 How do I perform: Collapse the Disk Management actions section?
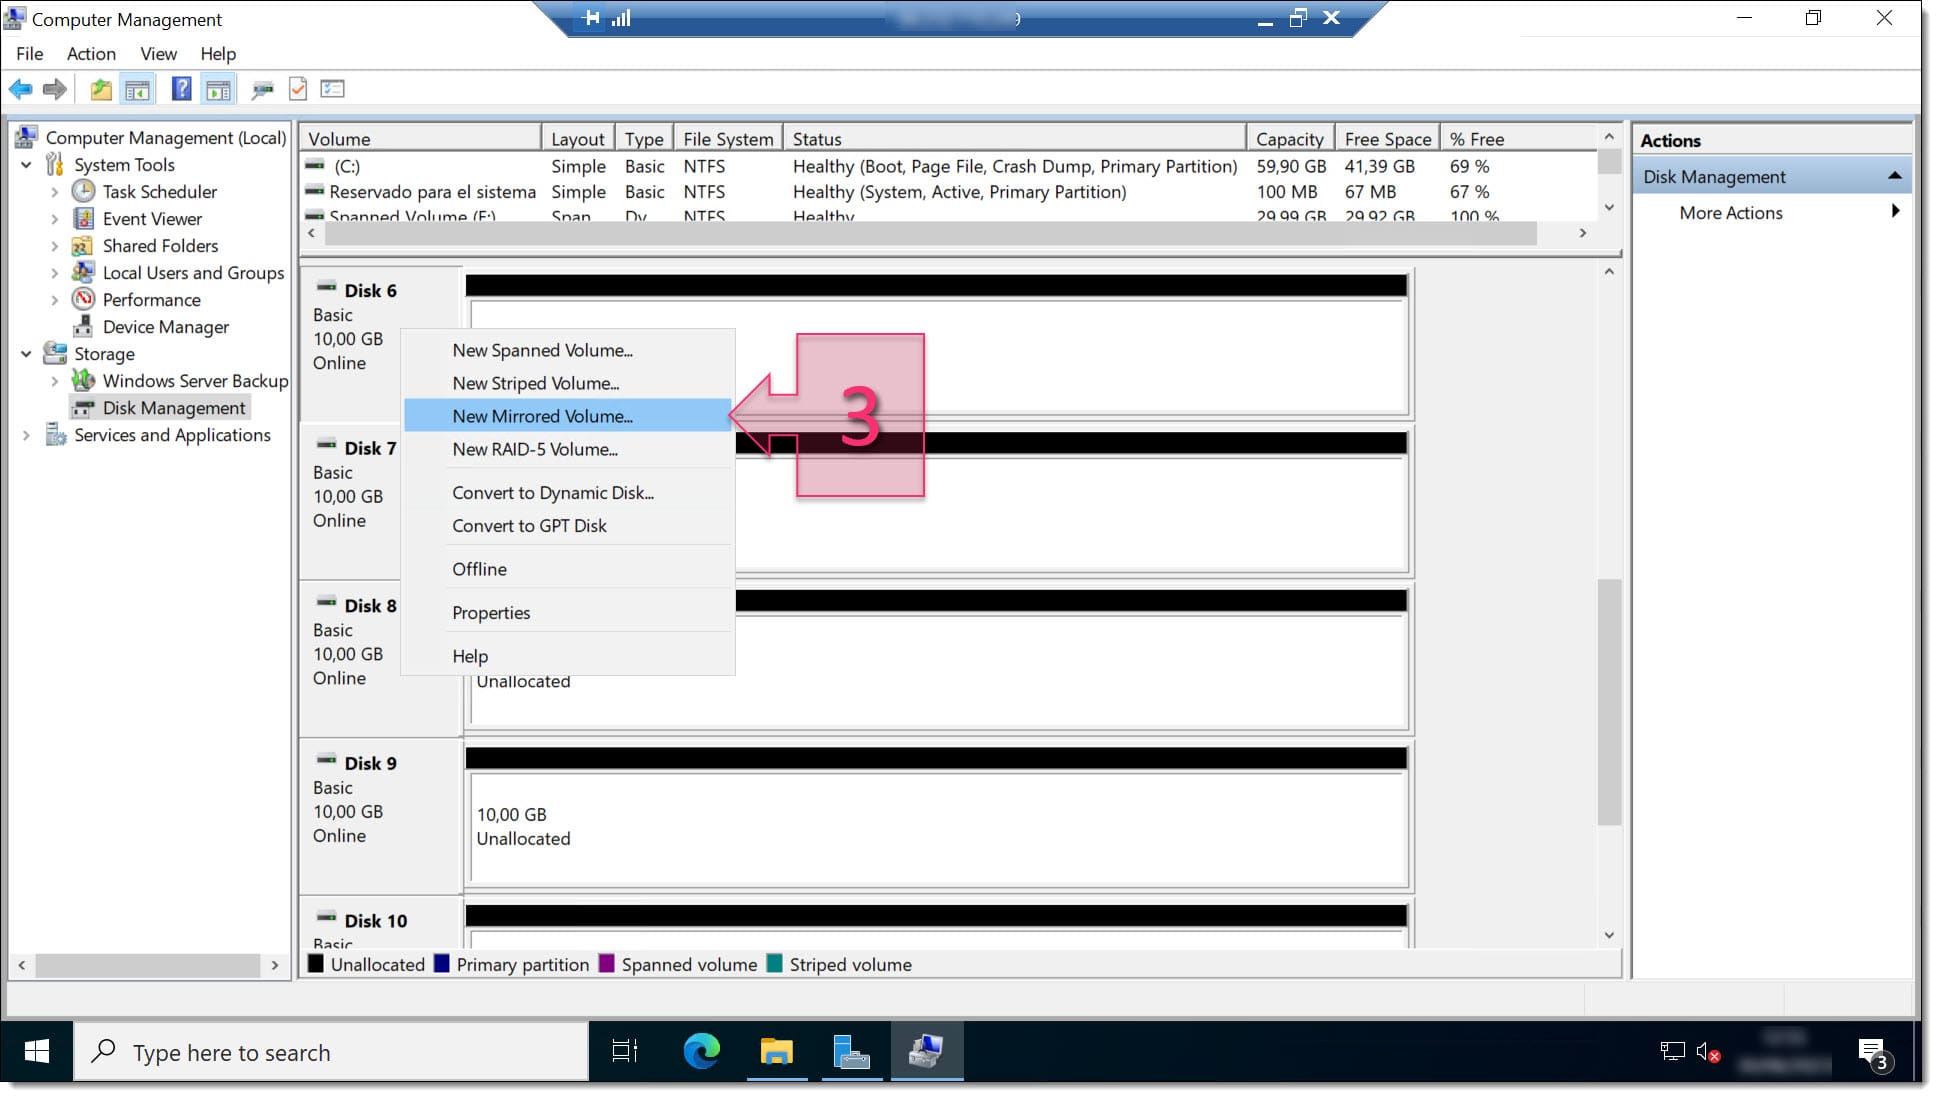[x=1894, y=176]
